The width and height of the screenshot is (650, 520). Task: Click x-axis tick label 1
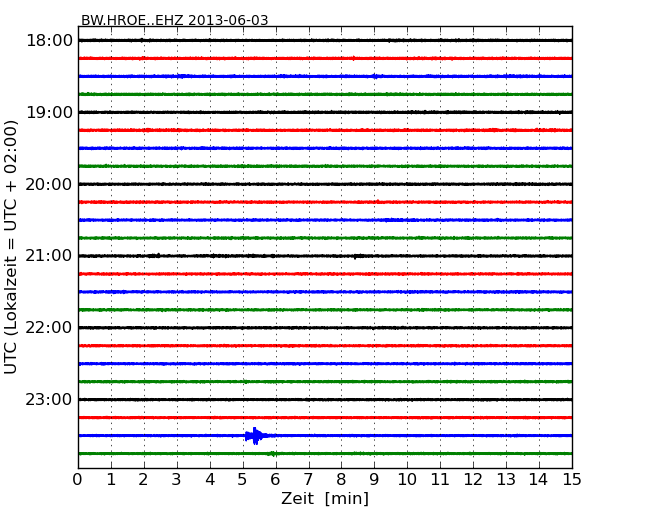pos(111,479)
